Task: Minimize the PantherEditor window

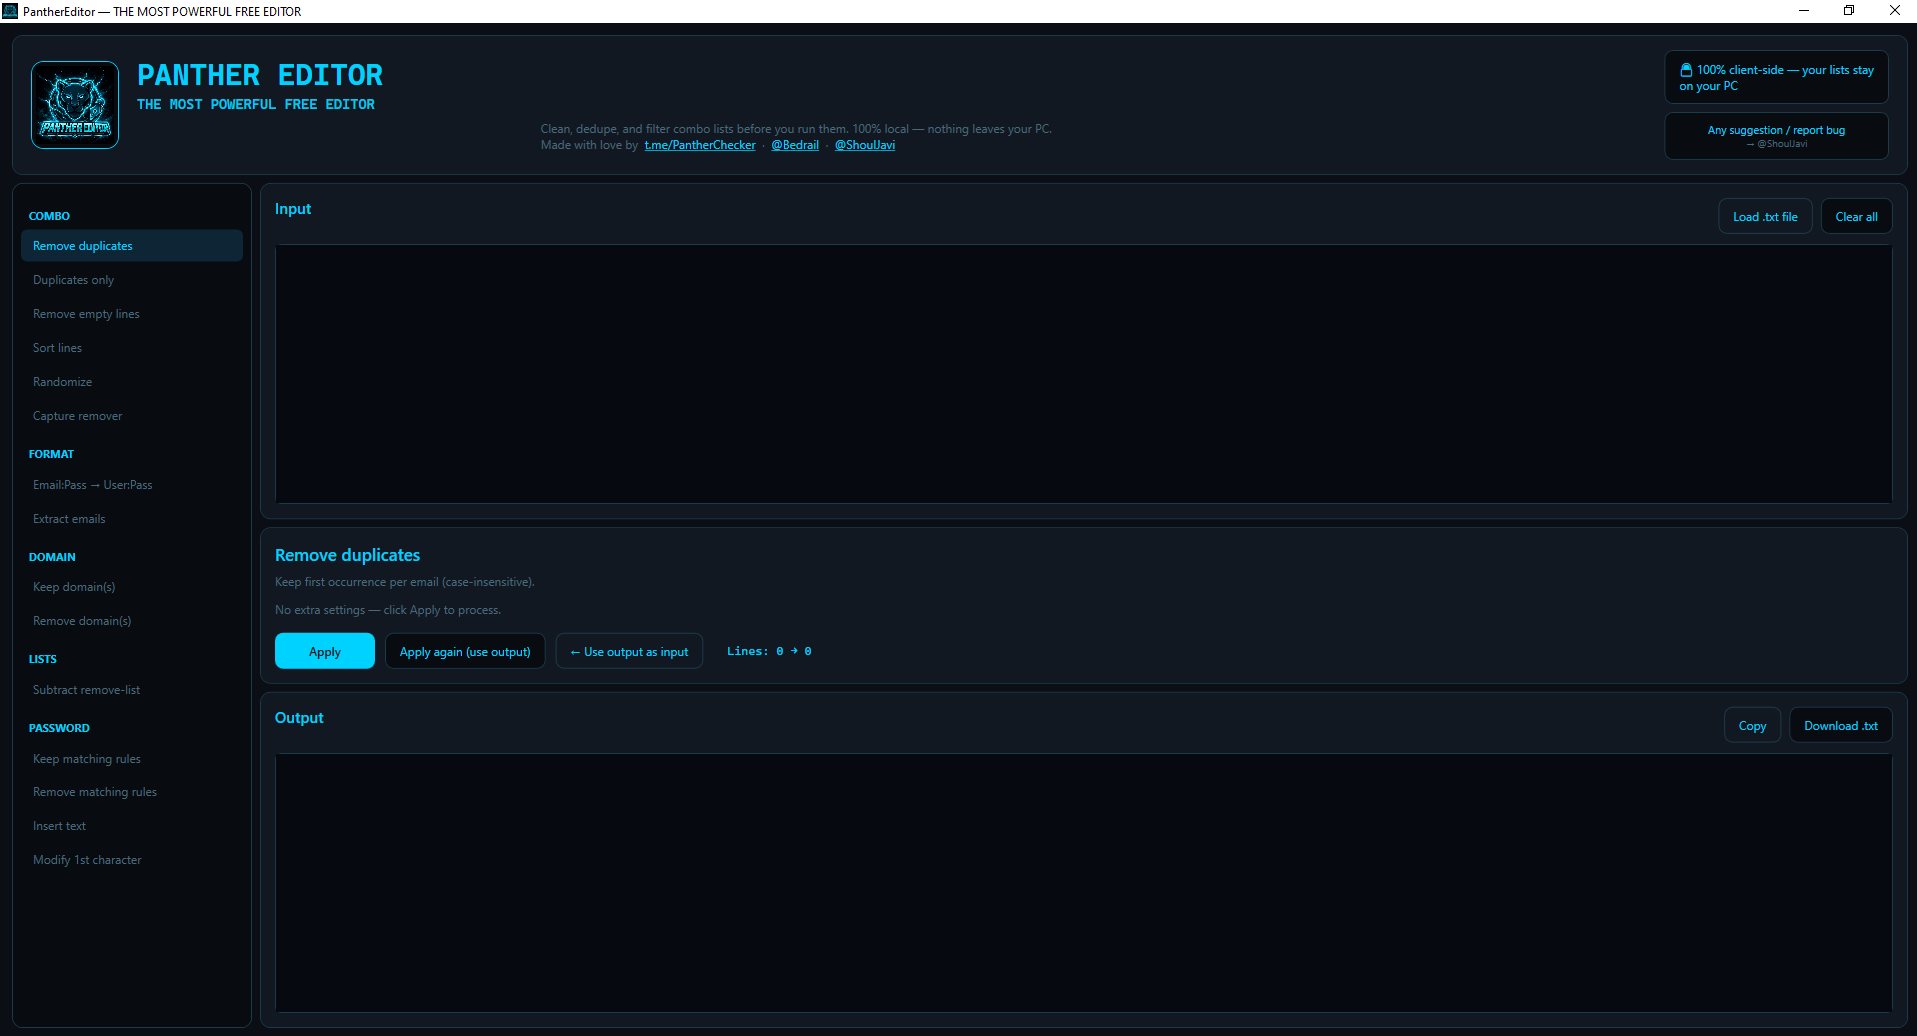Action: coord(1804,11)
